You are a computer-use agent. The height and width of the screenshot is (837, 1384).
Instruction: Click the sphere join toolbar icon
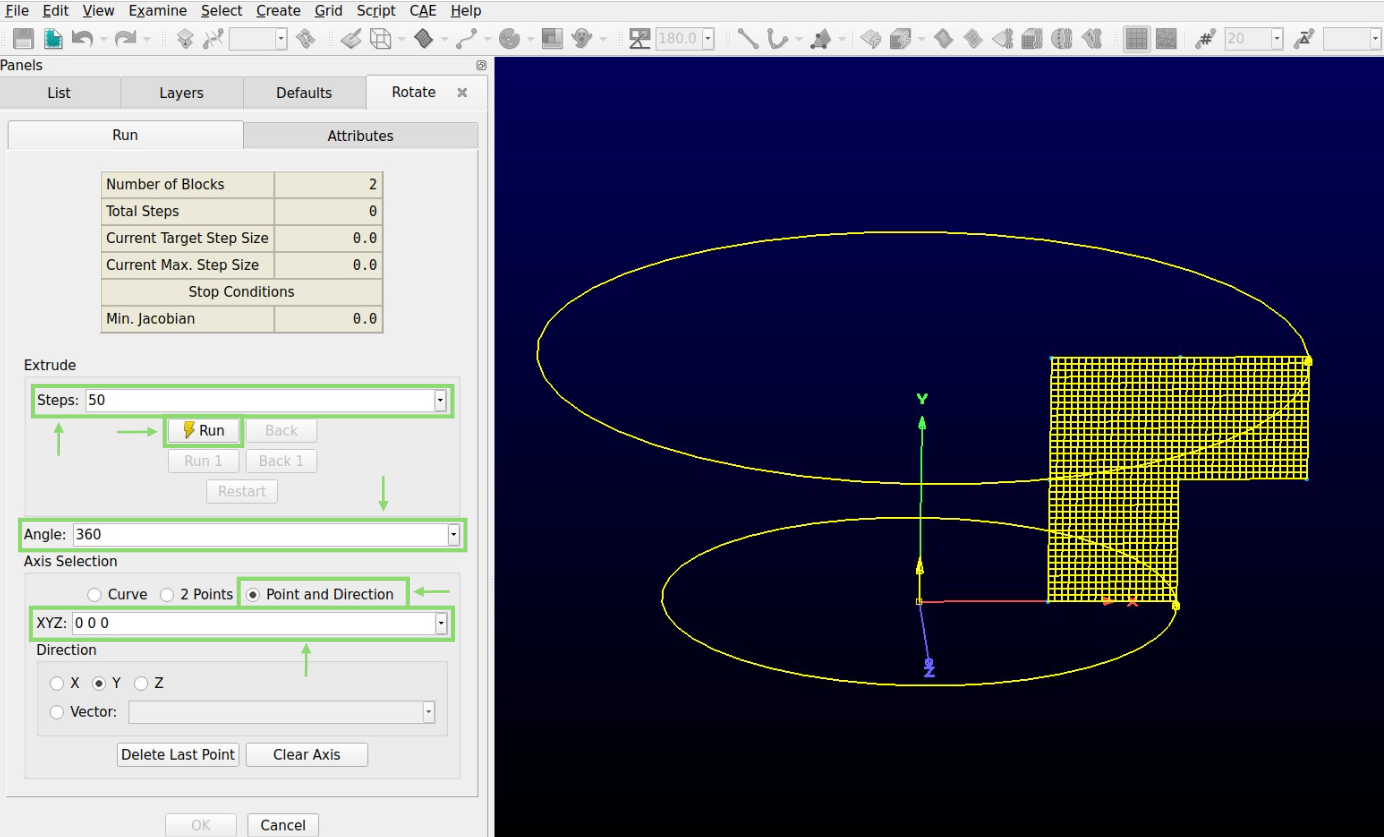click(1061, 39)
